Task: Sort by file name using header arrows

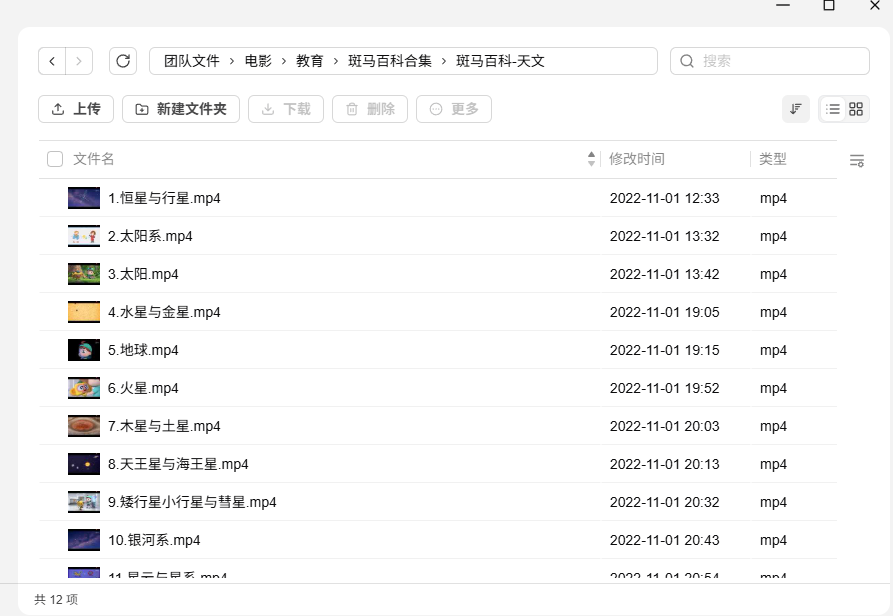Action: pyautogui.click(x=591, y=159)
